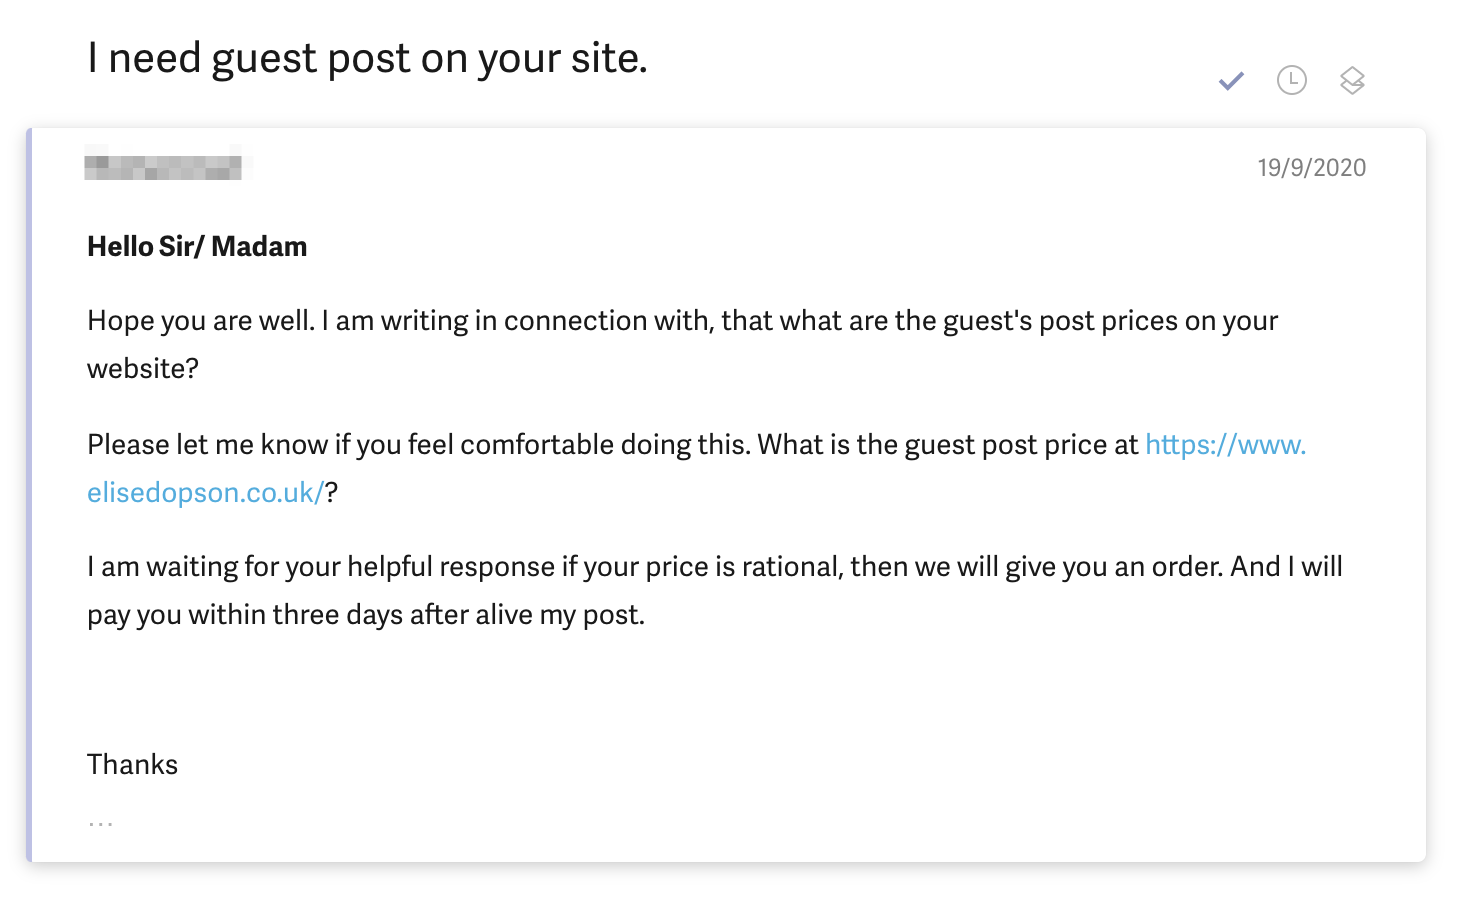Click the subject 'I need guest post on your site.'
The height and width of the screenshot is (900, 1462).
[x=367, y=59]
